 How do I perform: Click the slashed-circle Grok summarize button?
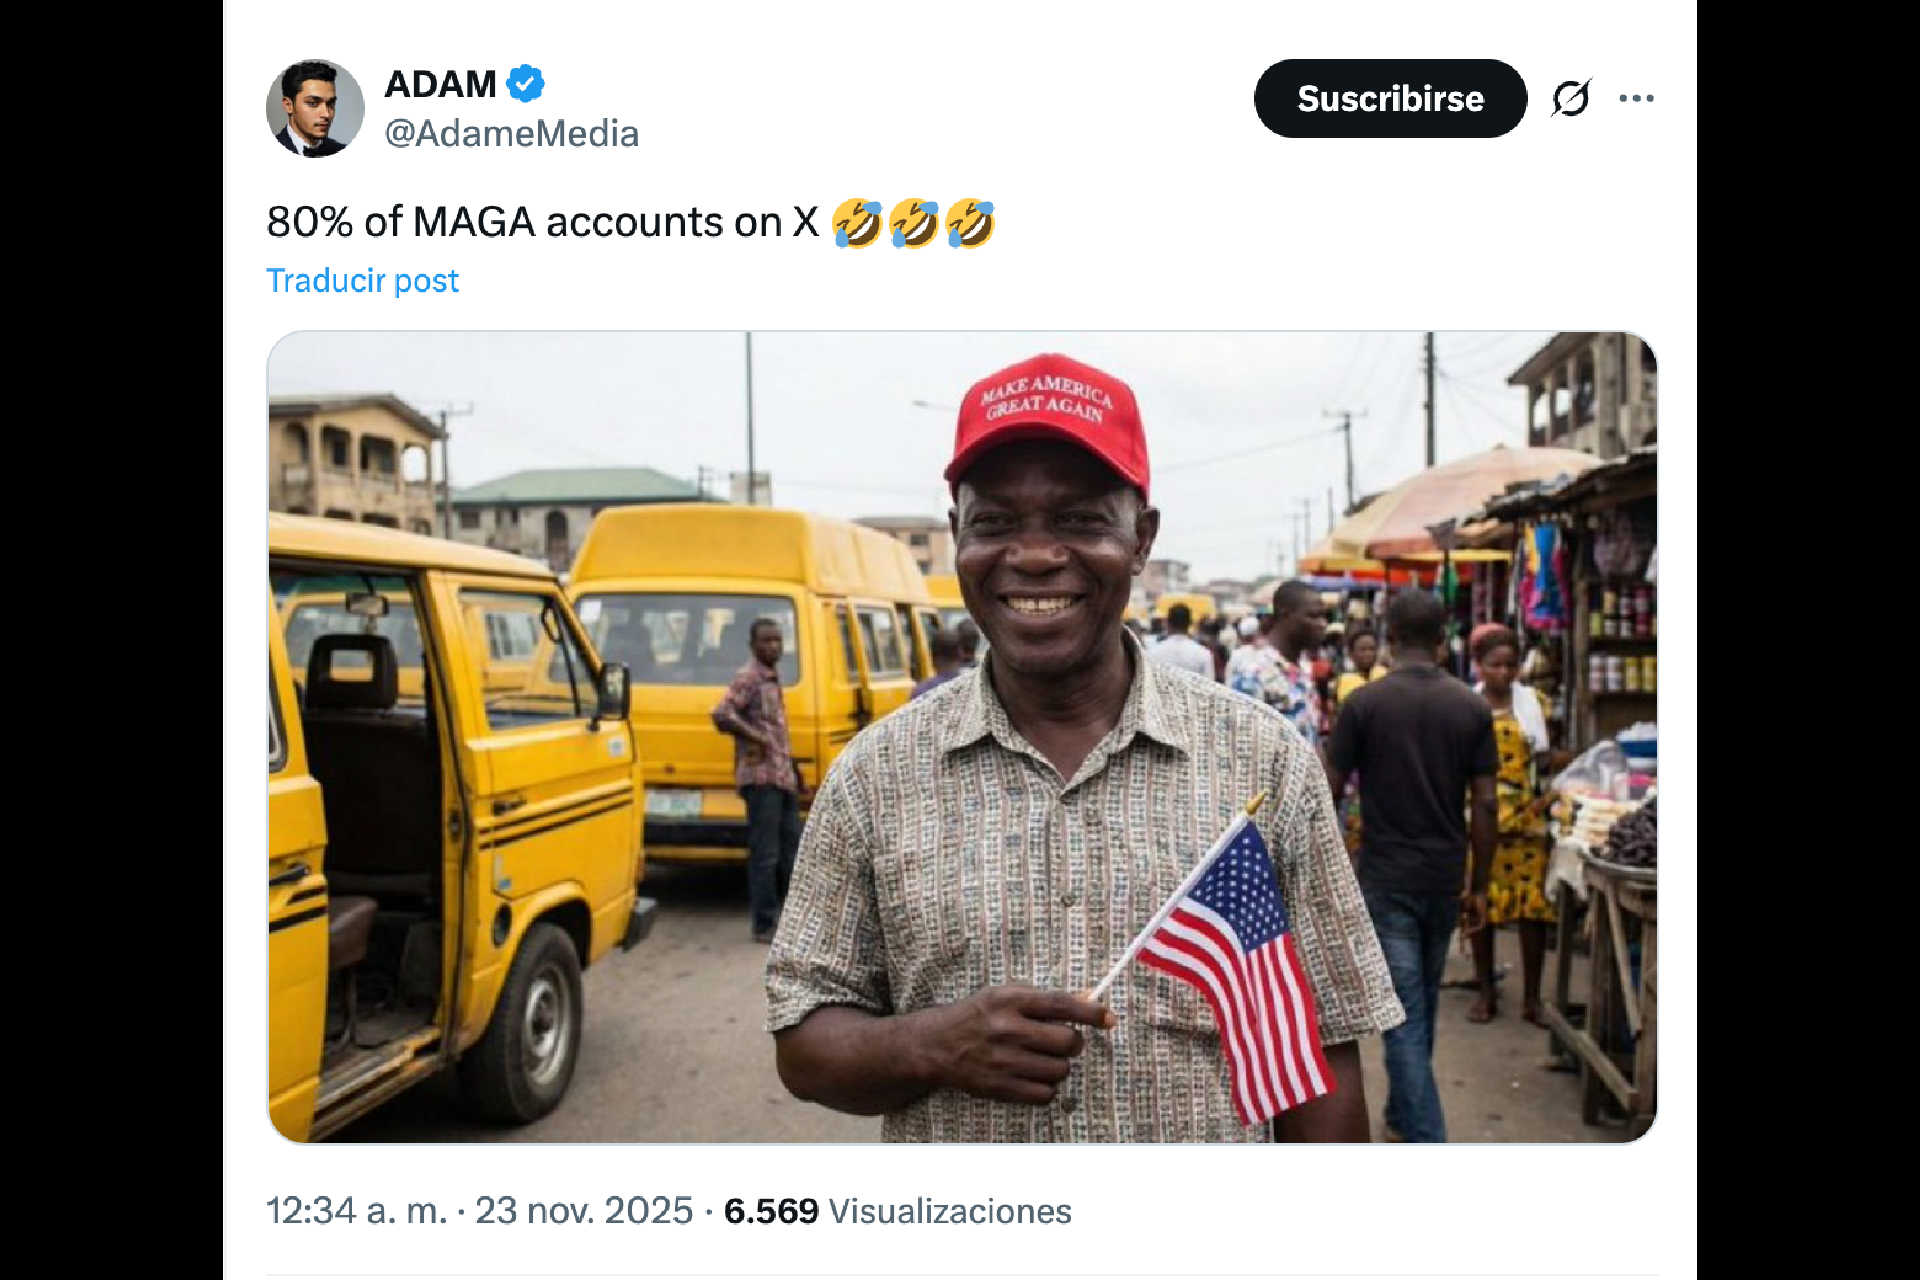tap(1570, 98)
